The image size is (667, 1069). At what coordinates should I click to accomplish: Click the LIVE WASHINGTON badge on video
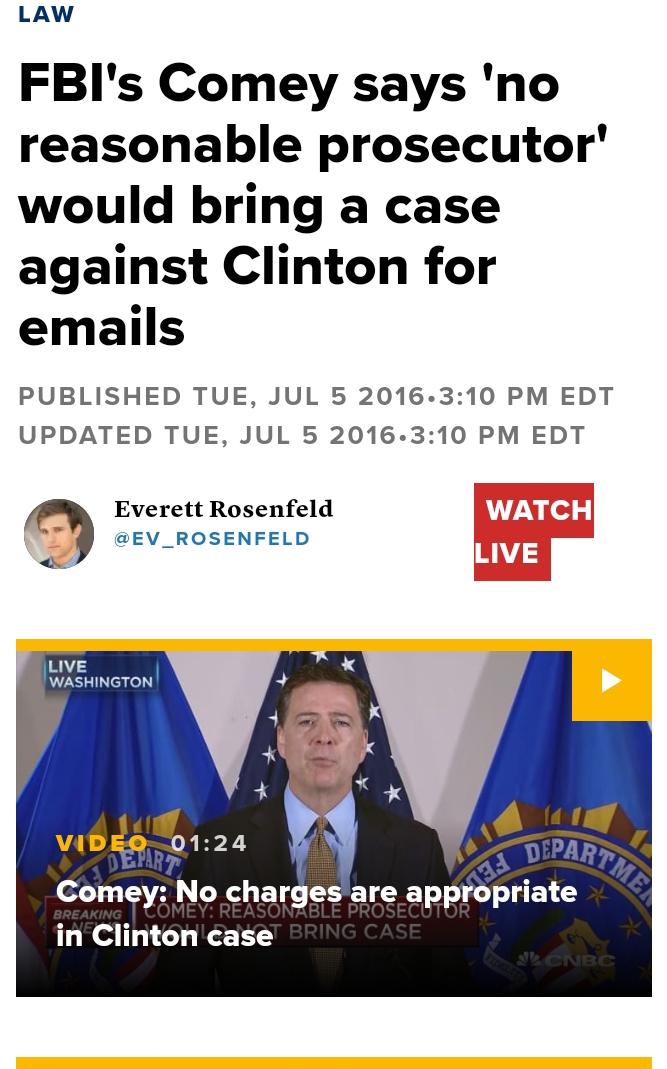[101, 674]
